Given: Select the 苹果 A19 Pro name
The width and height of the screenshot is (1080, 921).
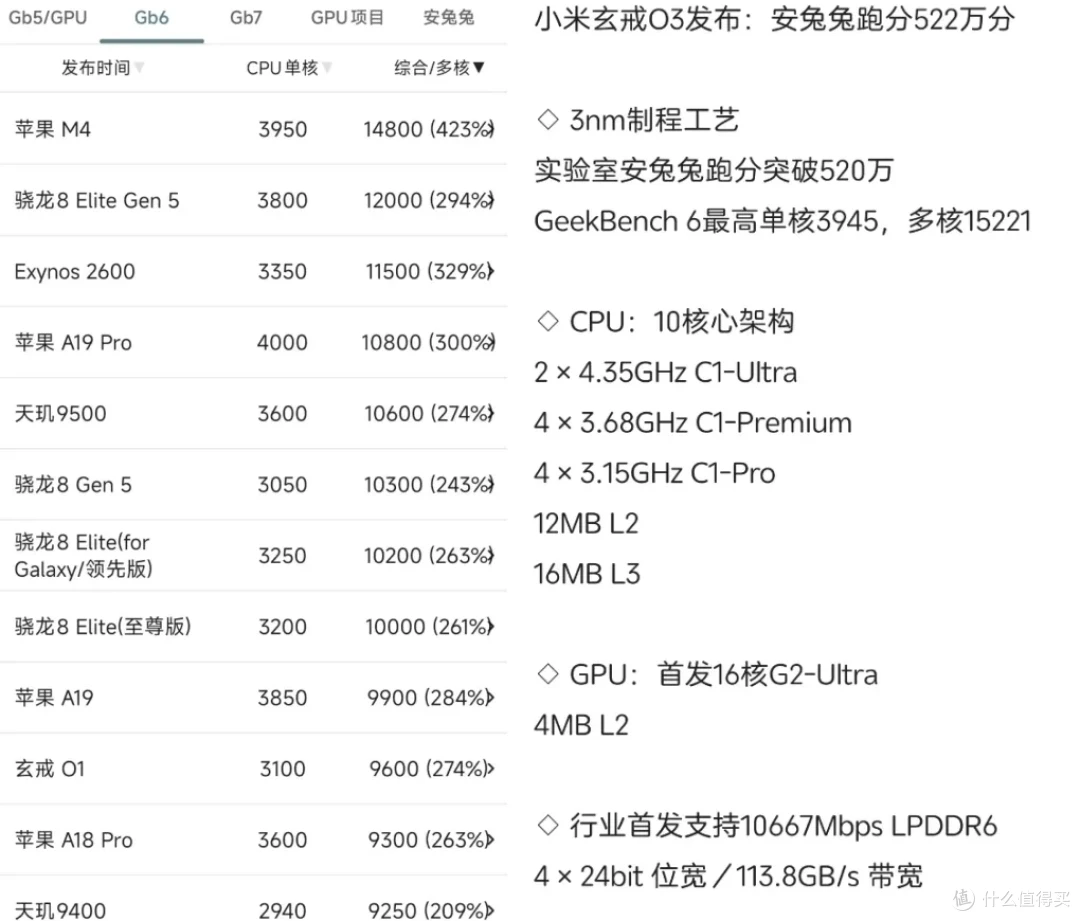Looking at the screenshot, I should pyautogui.click(x=73, y=342).
